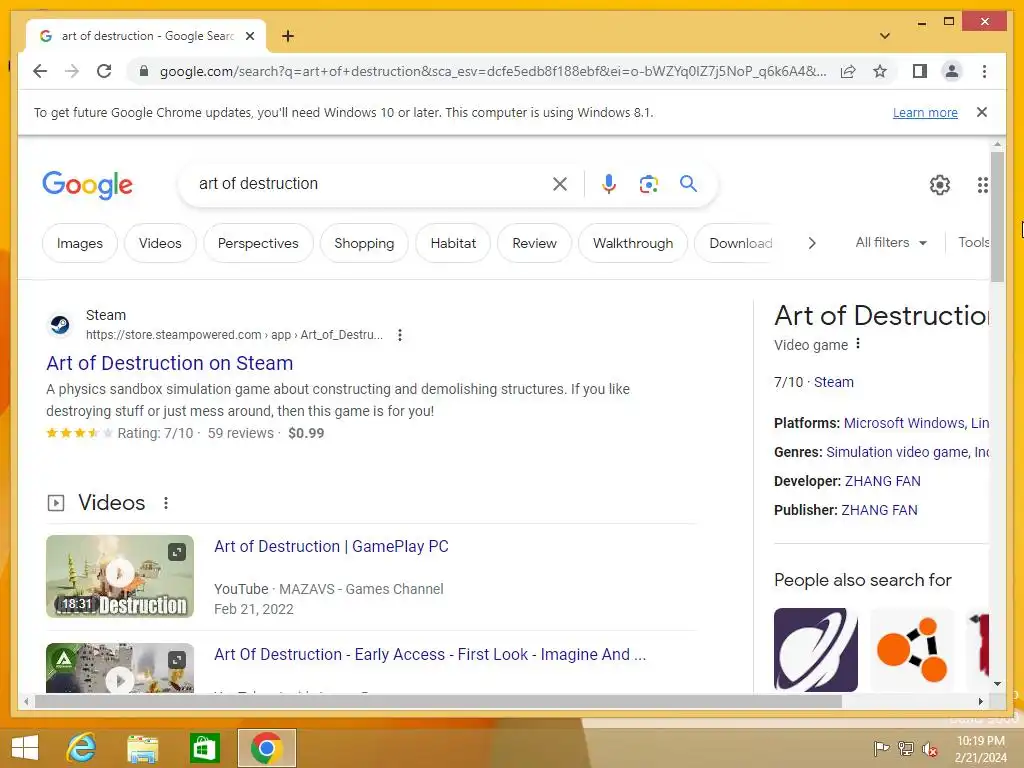
Task: Expand the All filters dropdown
Action: point(891,242)
